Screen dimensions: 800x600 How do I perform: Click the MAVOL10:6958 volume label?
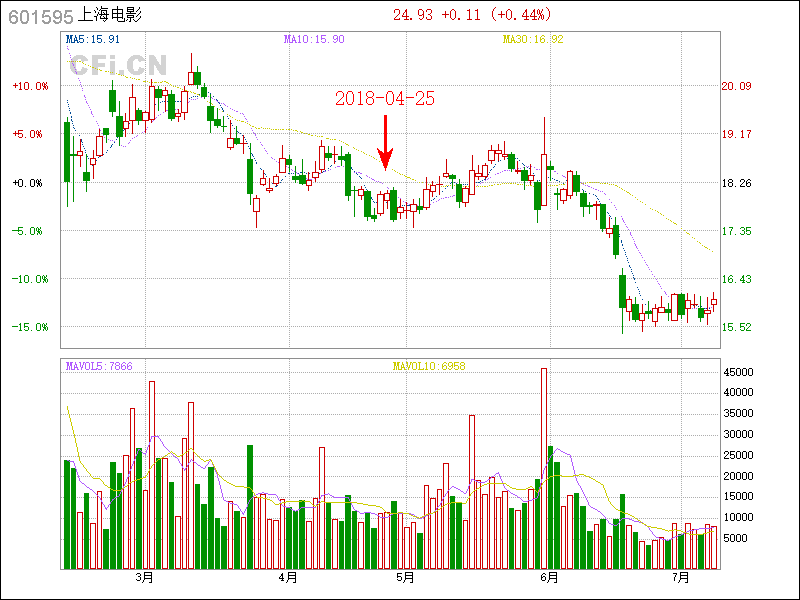tap(429, 366)
